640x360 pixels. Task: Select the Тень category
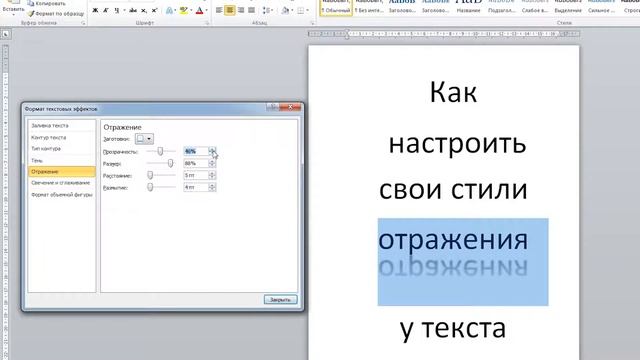coord(62,160)
